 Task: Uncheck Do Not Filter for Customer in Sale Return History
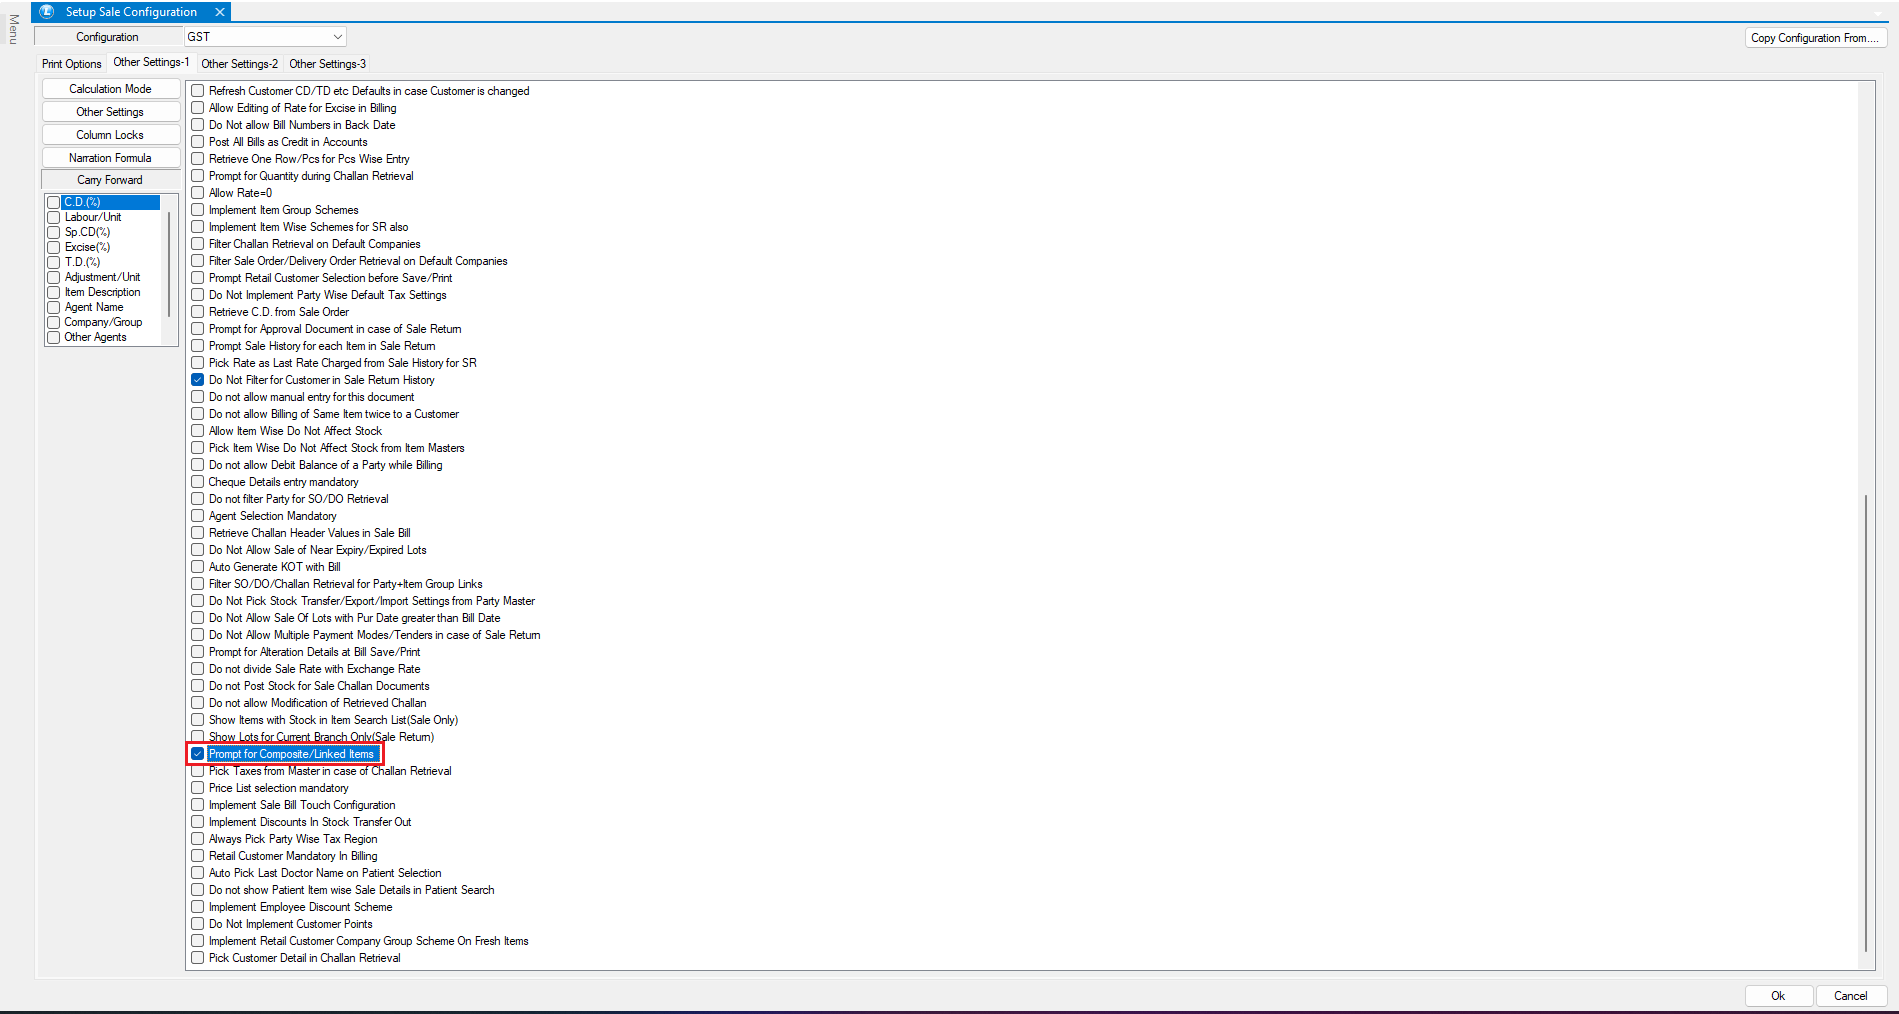point(198,380)
